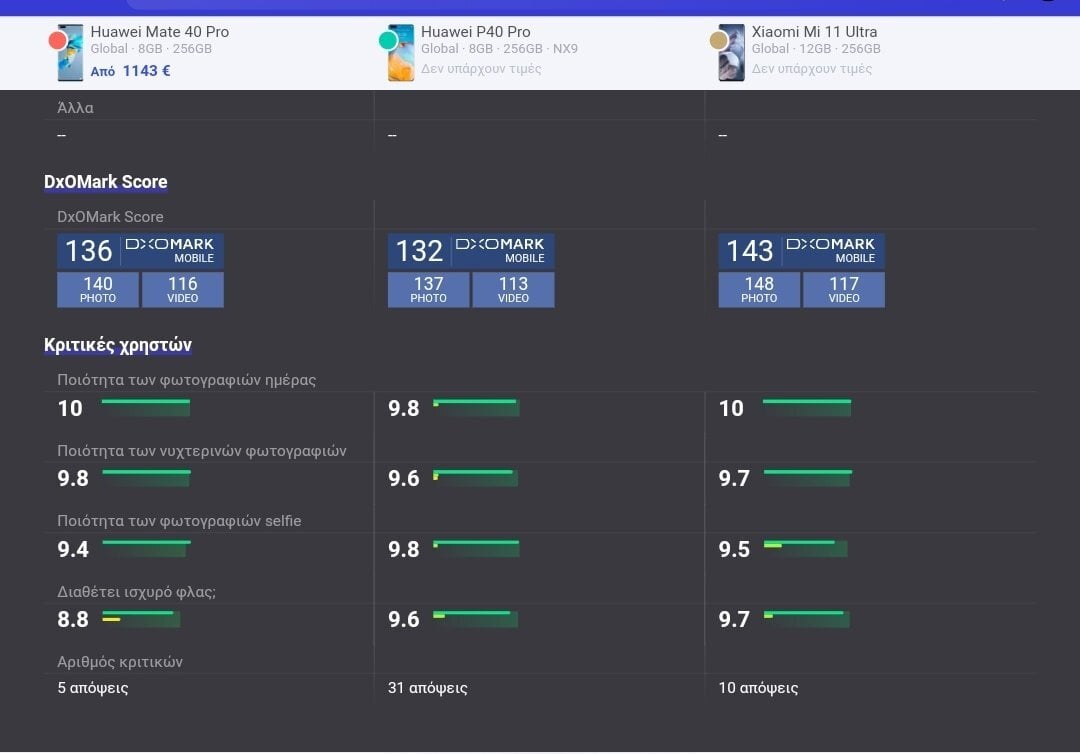Click the 116 VIDEO score tile
Viewport: 1080px width, 754px height.
[183, 289]
